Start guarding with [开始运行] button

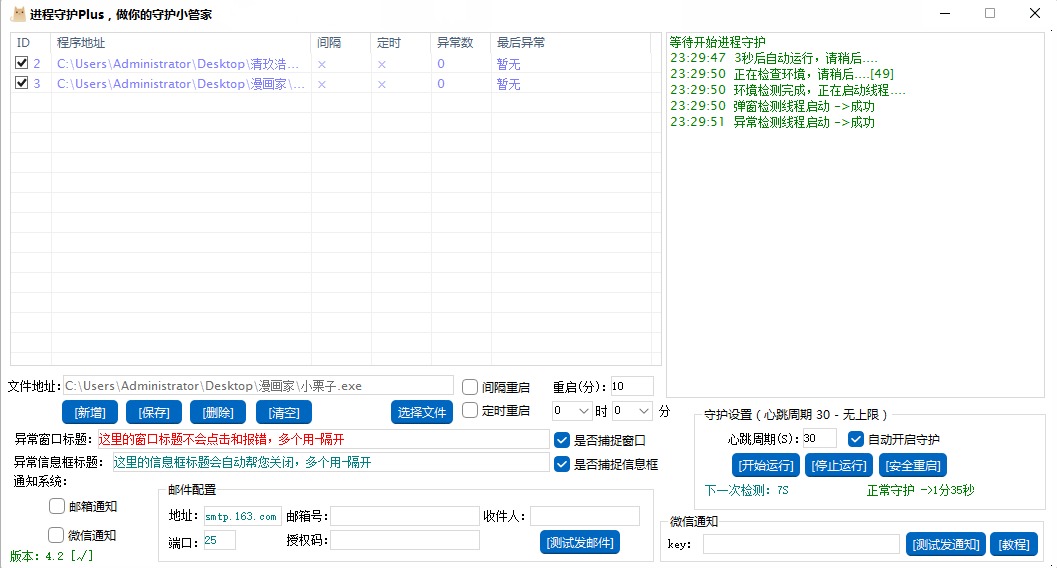click(x=764, y=465)
